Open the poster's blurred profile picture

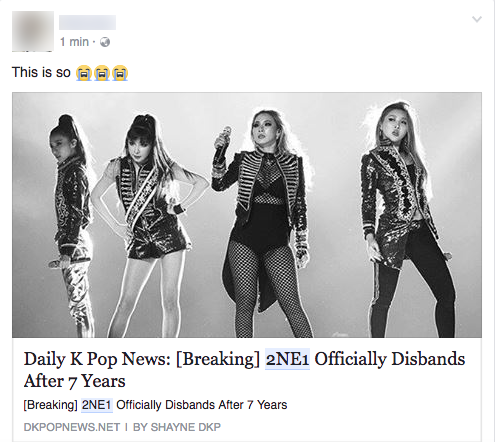(x=33, y=31)
